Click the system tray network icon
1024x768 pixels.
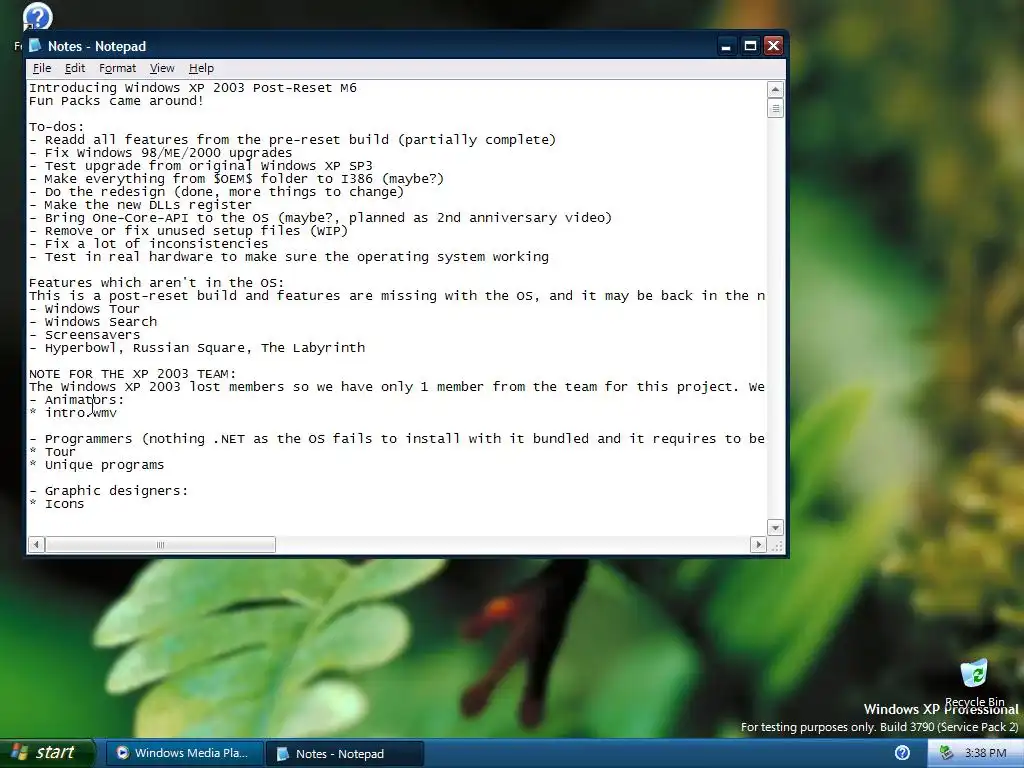[945, 753]
